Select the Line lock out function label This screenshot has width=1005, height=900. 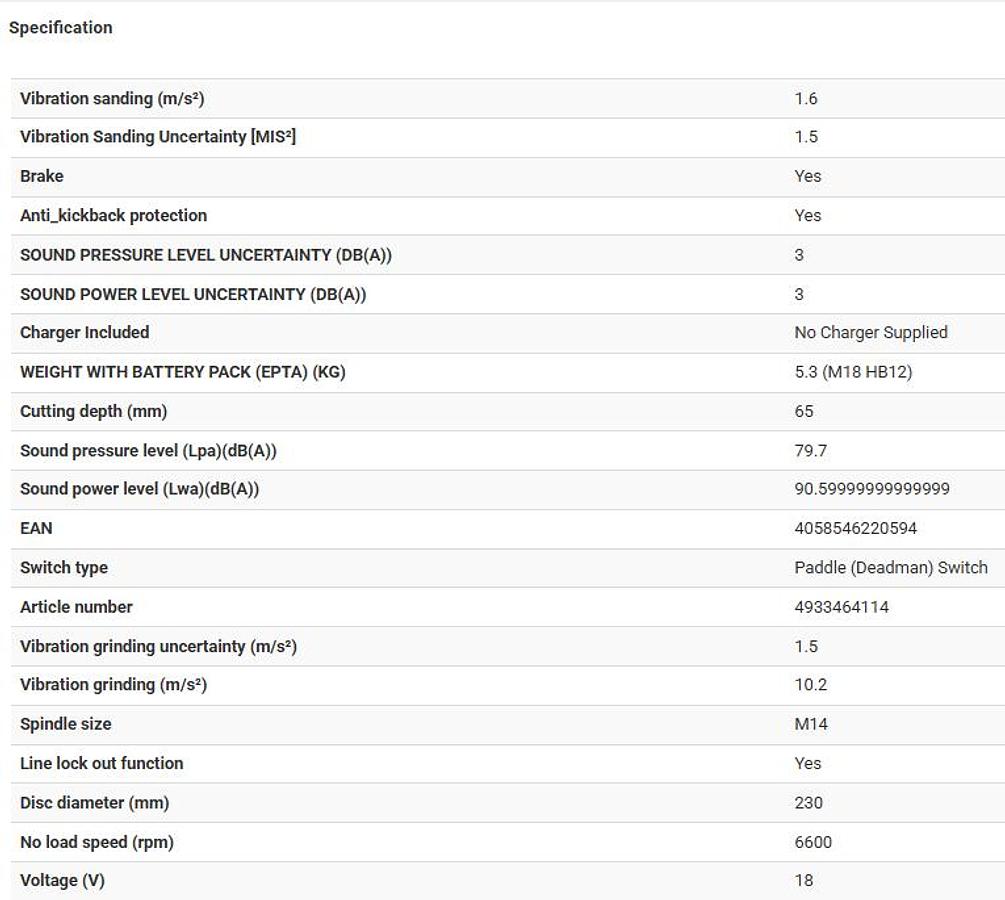pos(101,763)
